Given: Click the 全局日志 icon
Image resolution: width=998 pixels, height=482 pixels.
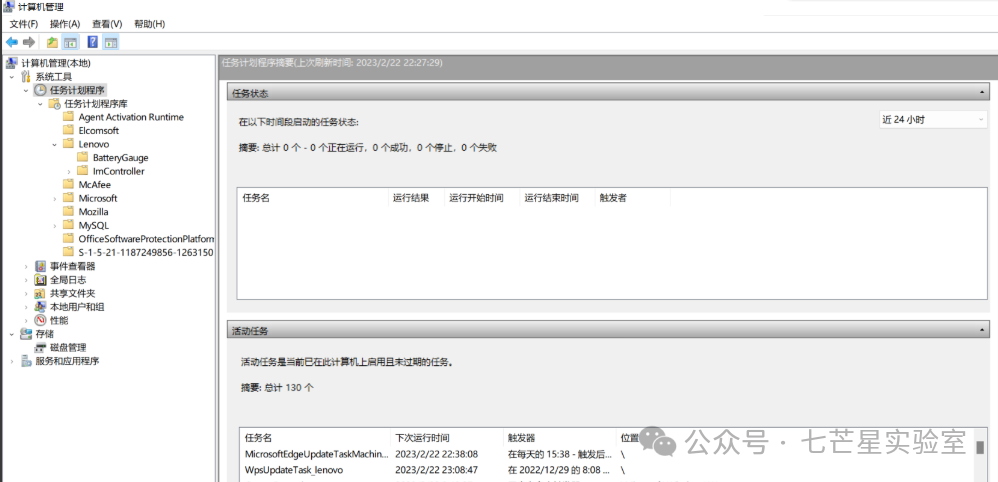Looking at the screenshot, I should pyautogui.click(x=41, y=280).
